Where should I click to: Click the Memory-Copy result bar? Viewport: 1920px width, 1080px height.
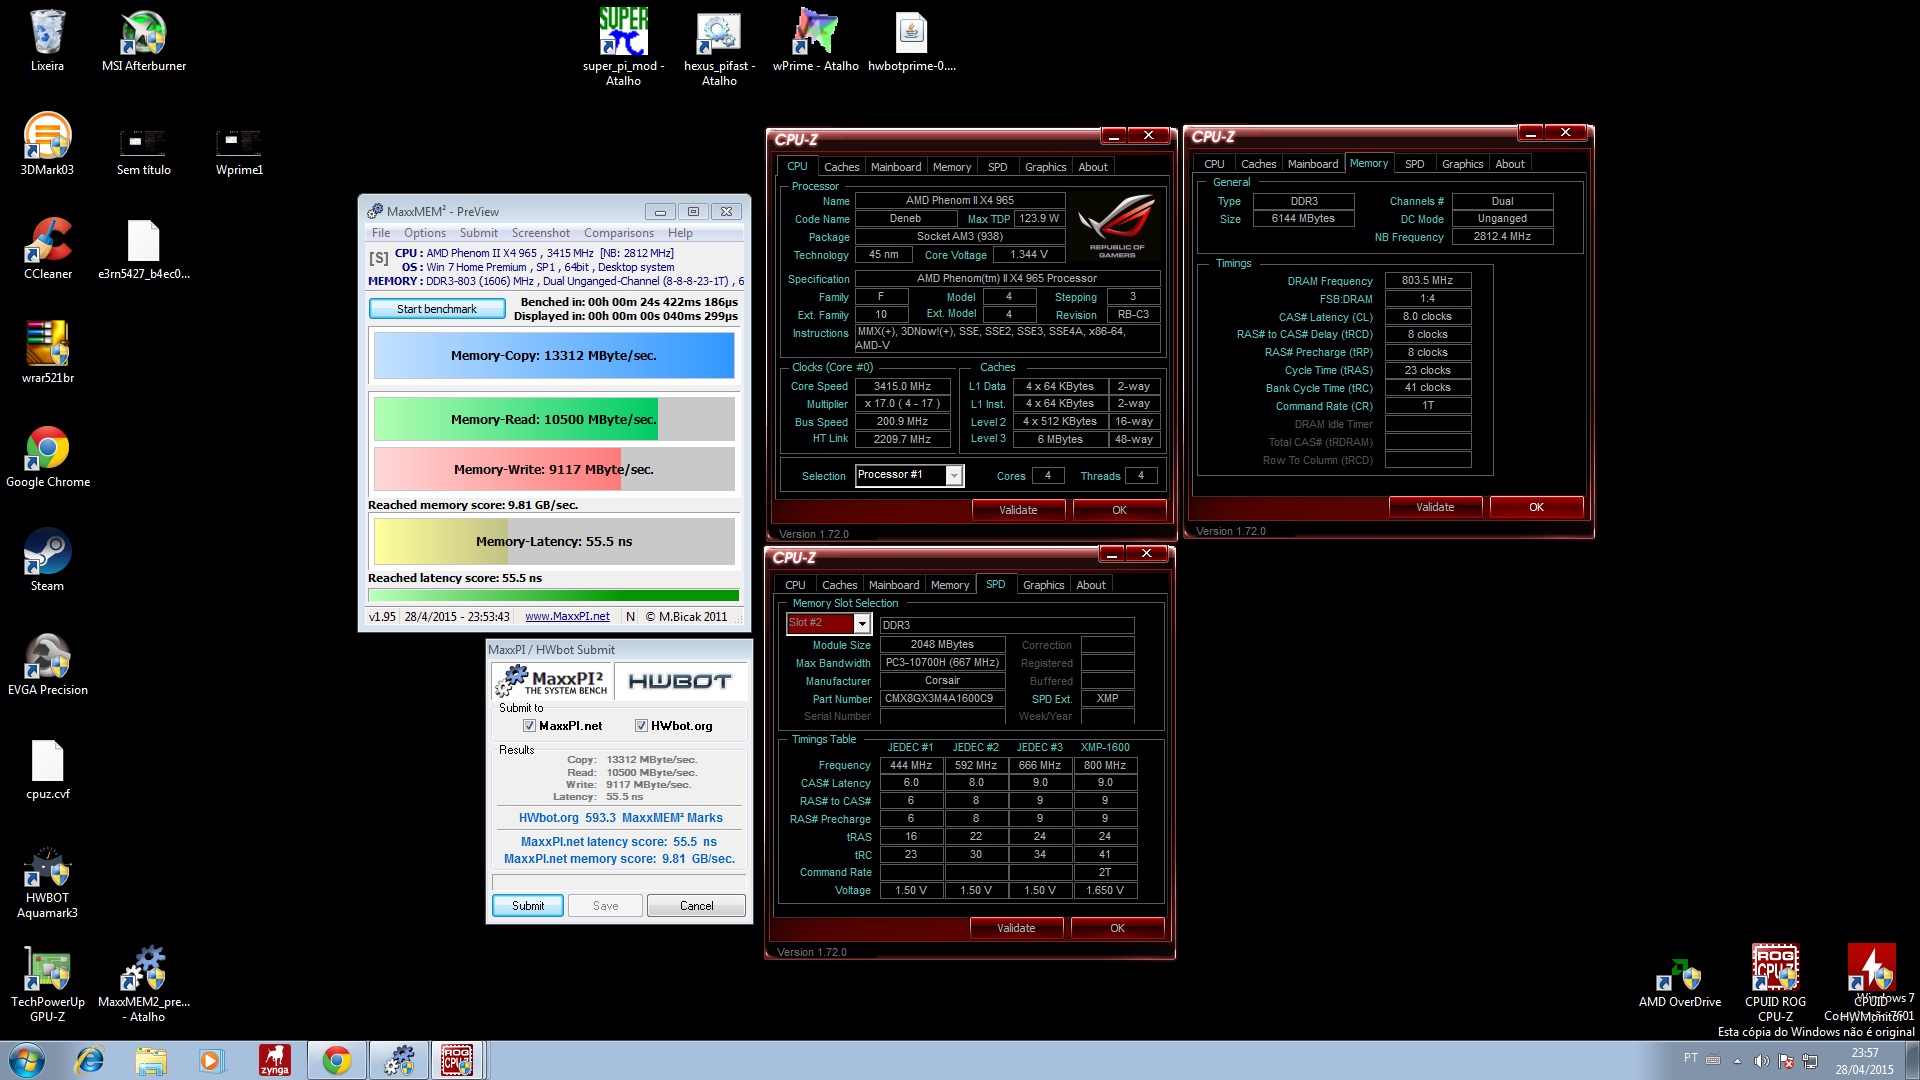click(554, 355)
